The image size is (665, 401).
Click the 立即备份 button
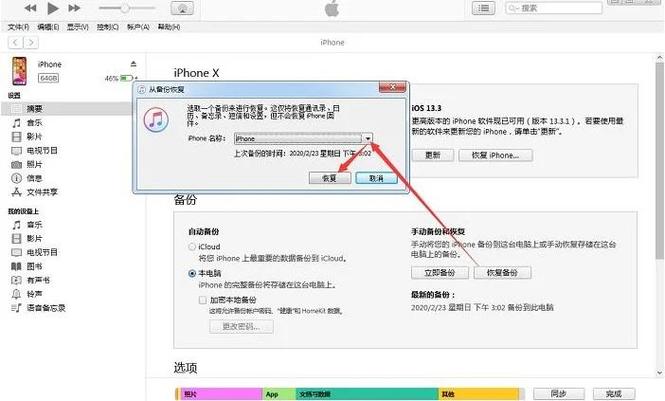440,273
